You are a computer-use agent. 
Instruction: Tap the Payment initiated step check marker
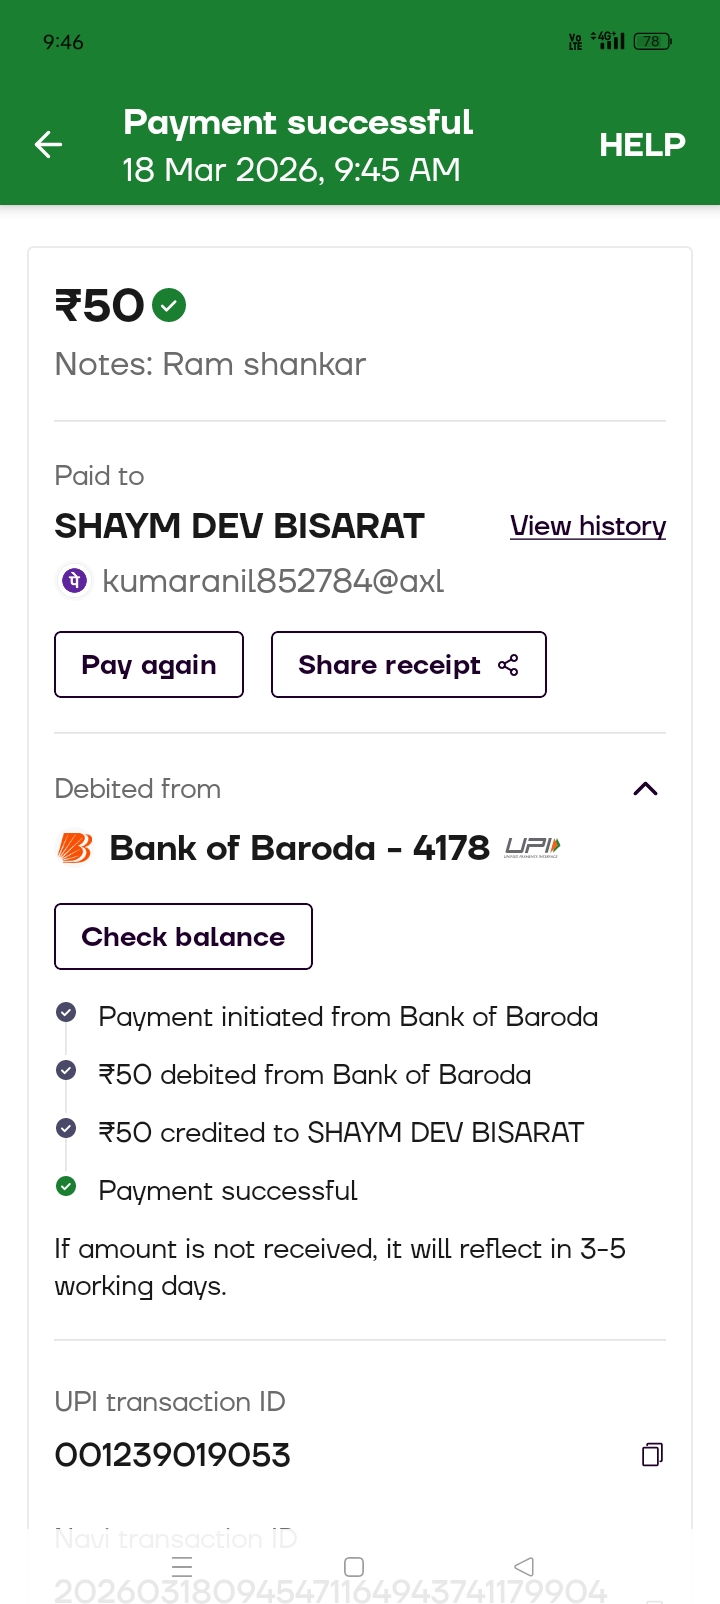[66, 1013]
